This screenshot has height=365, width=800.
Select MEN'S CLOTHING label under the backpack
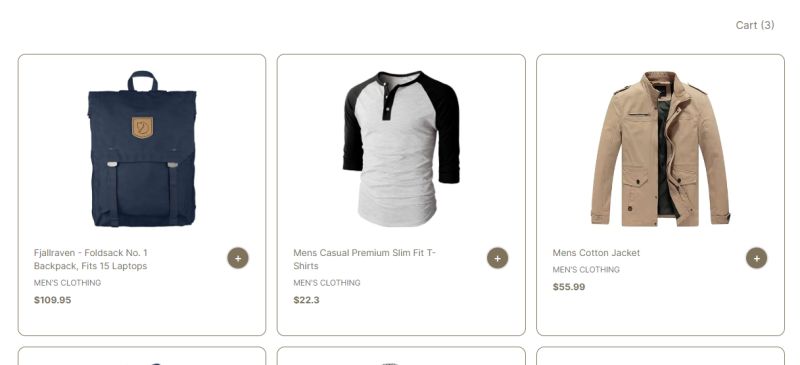click(67, 283)
